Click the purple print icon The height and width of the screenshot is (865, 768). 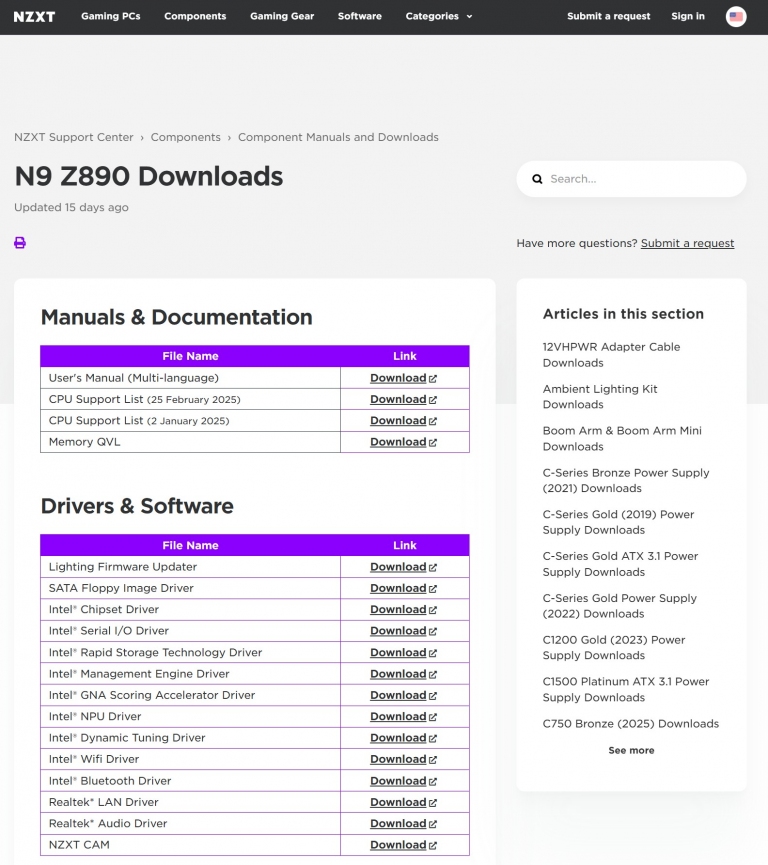(x=20, y=243)
